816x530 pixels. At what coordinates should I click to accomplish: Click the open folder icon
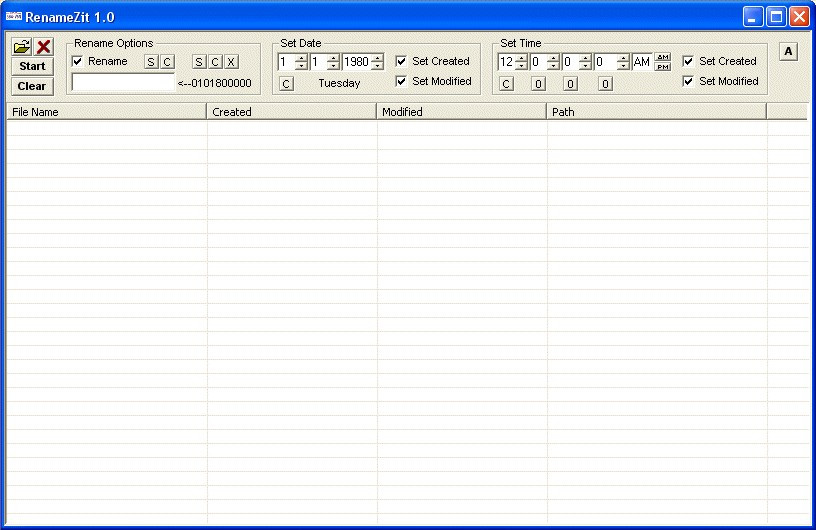[x=22, y=47]
